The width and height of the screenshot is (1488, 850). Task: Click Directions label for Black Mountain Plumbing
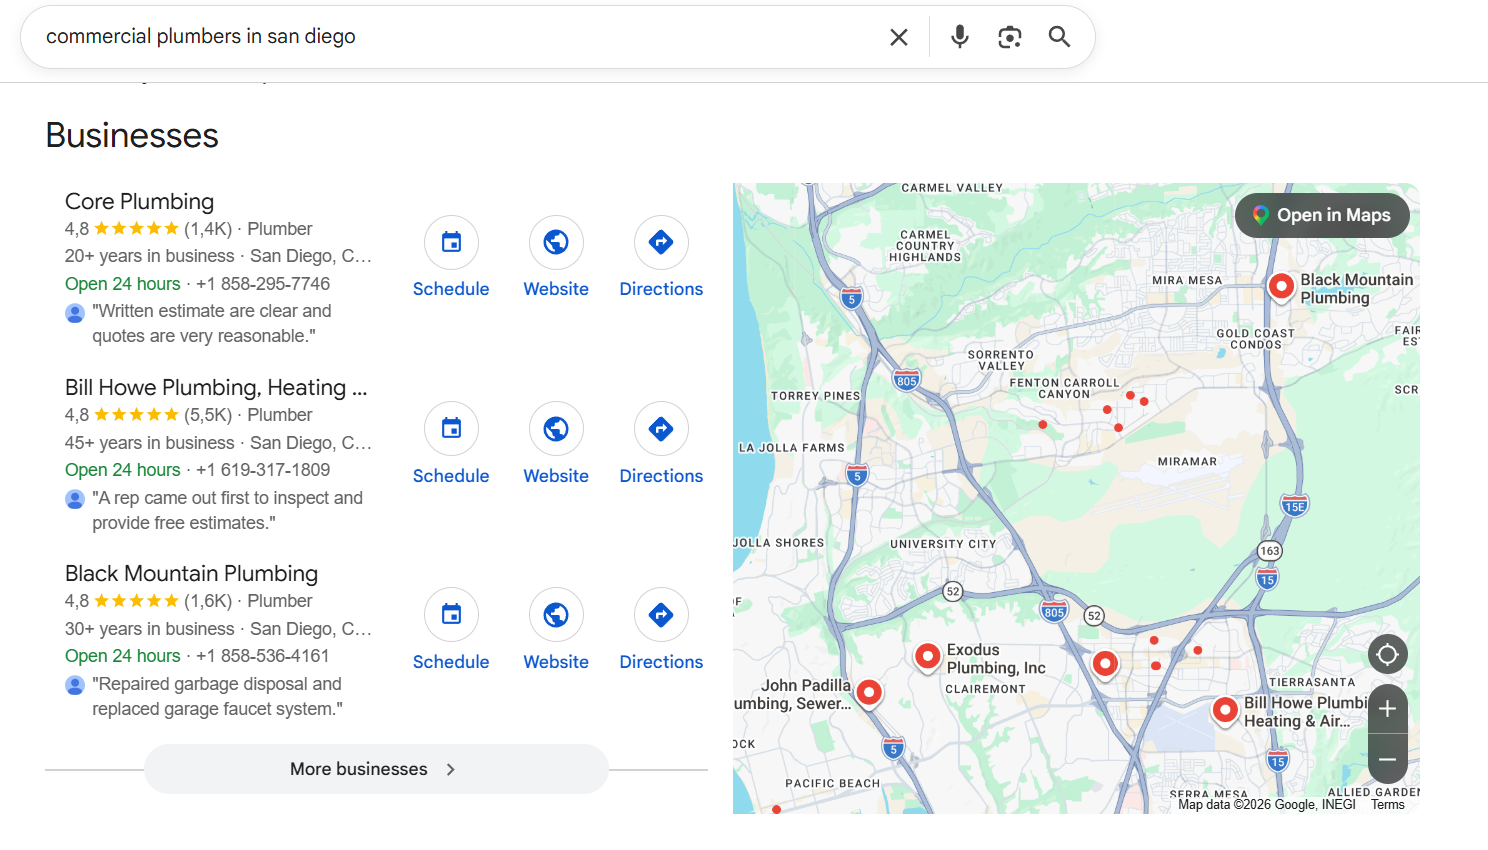[x=661, y=662]
